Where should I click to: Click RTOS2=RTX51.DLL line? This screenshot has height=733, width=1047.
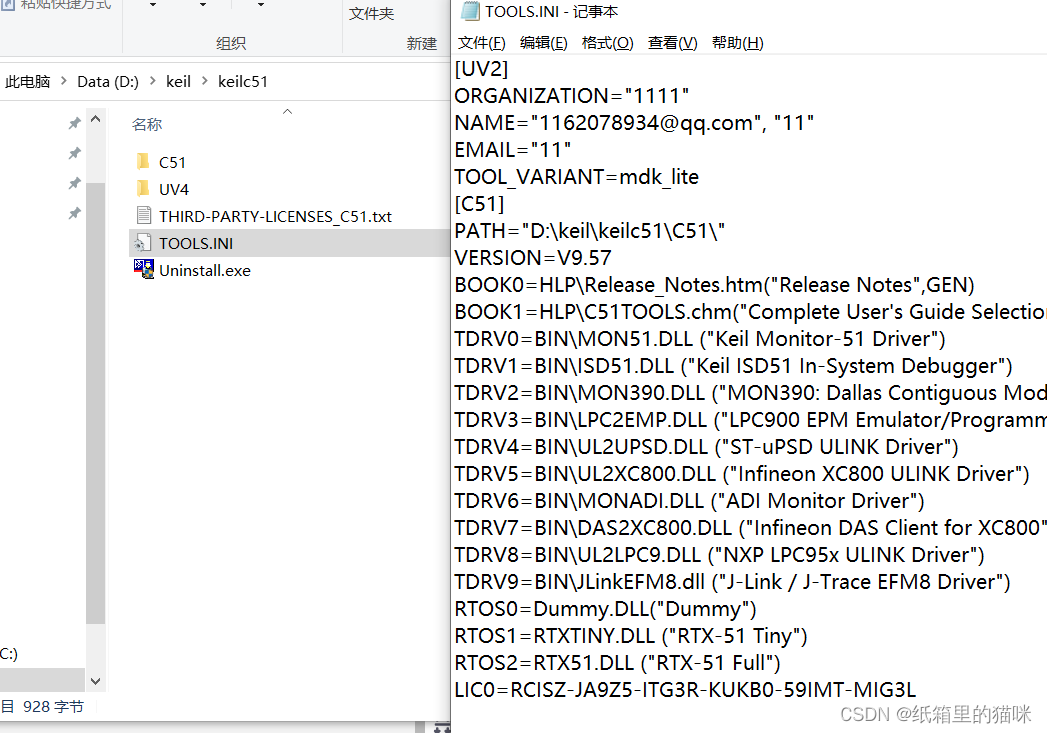tap(618, 663)
